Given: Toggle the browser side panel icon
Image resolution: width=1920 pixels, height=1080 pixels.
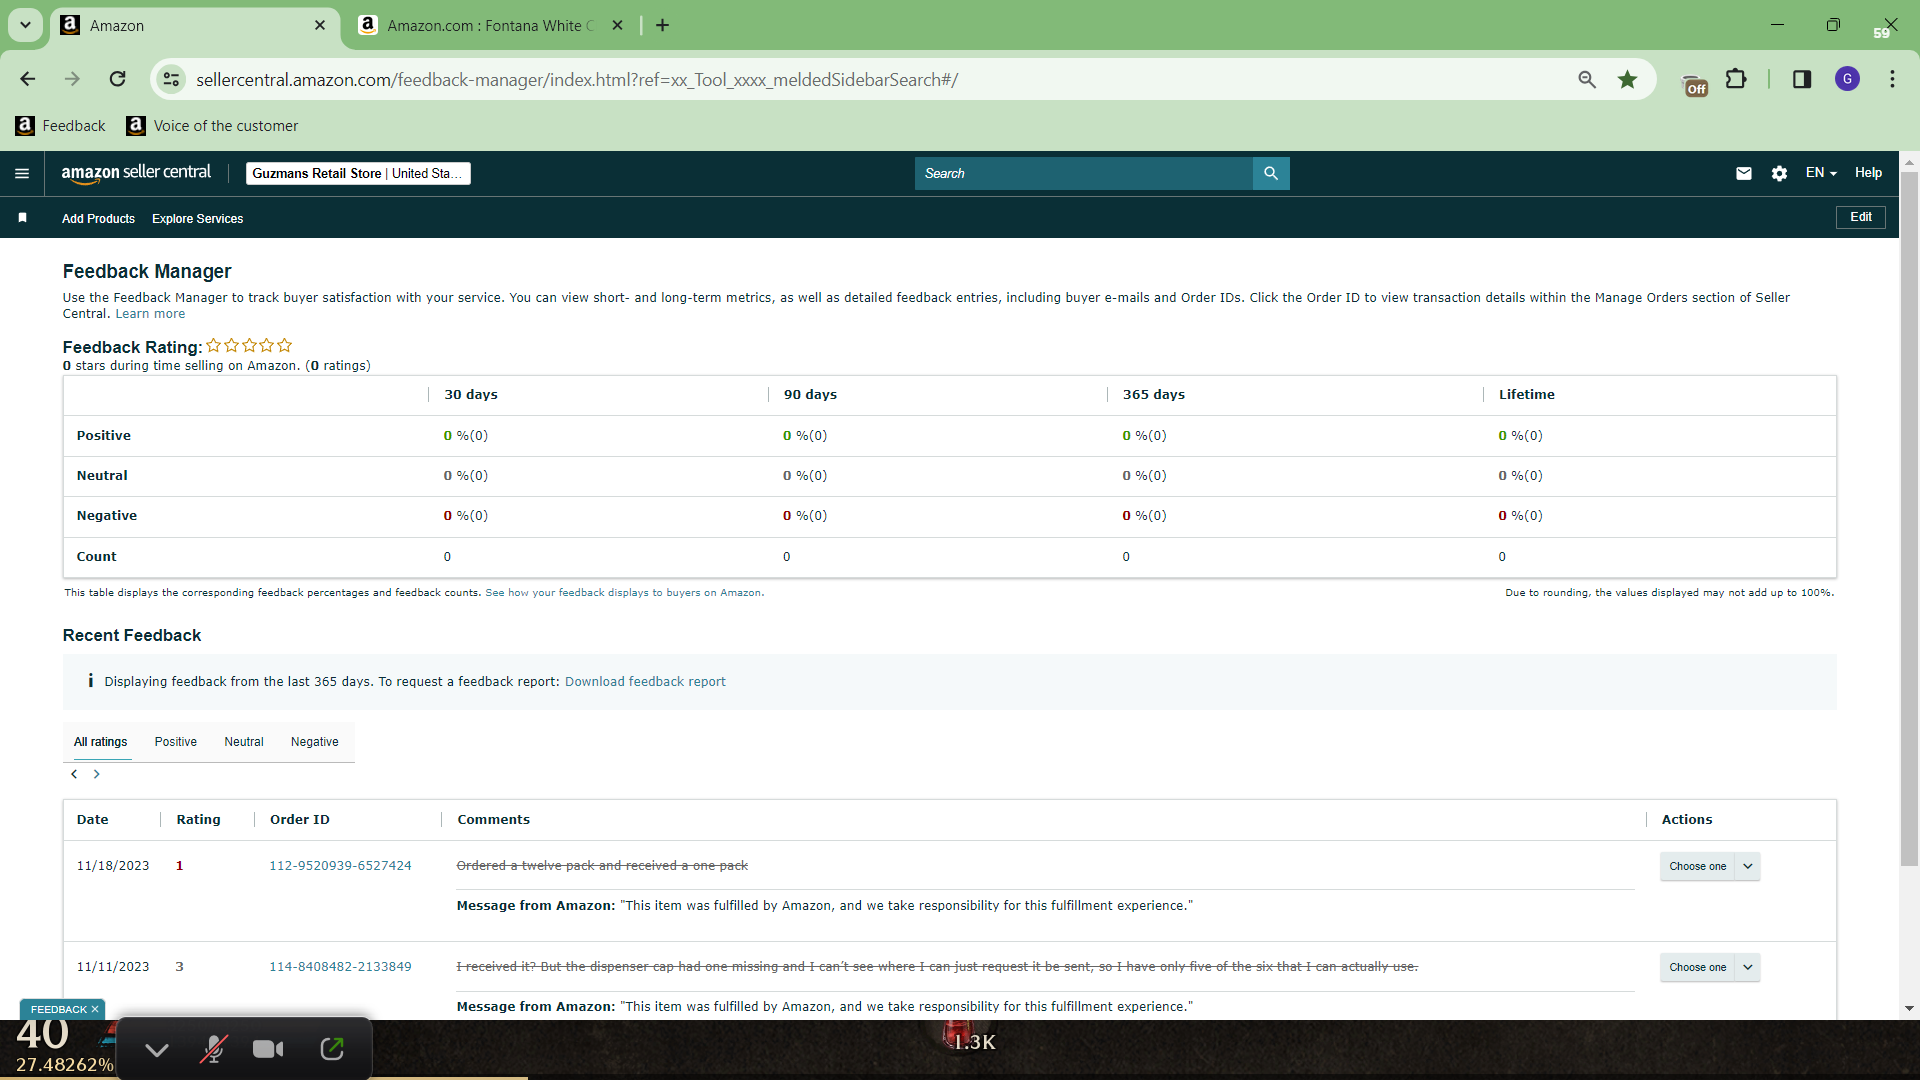Looking at the screenshot, I should 1802,79.
